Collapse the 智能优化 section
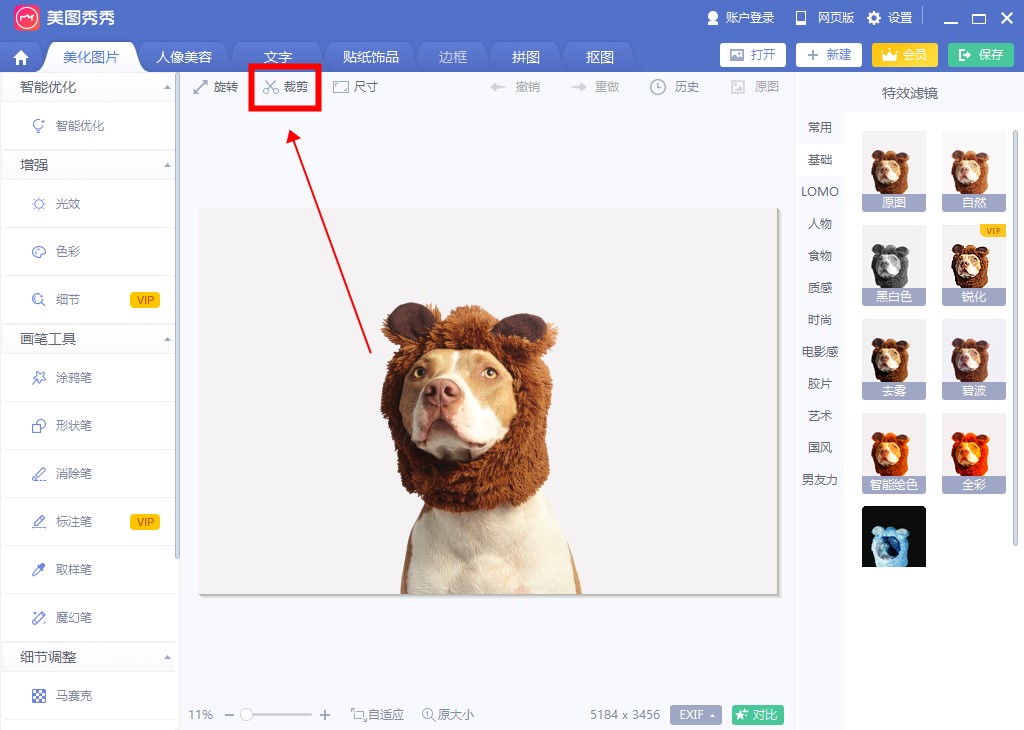The image size is (1024, 730). coord(167,88)
